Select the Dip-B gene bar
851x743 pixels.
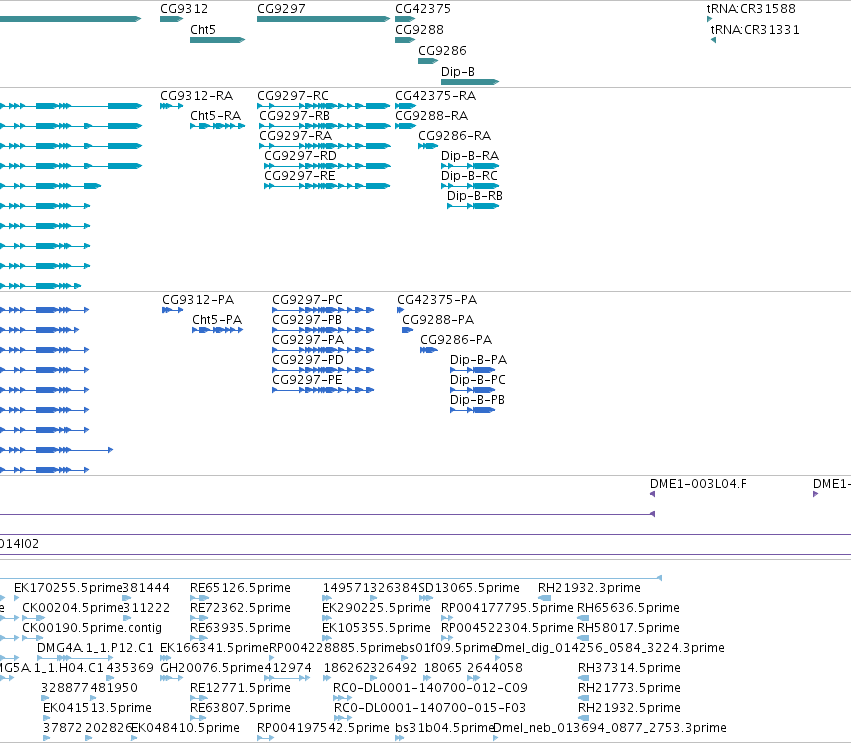click(470, 82)
